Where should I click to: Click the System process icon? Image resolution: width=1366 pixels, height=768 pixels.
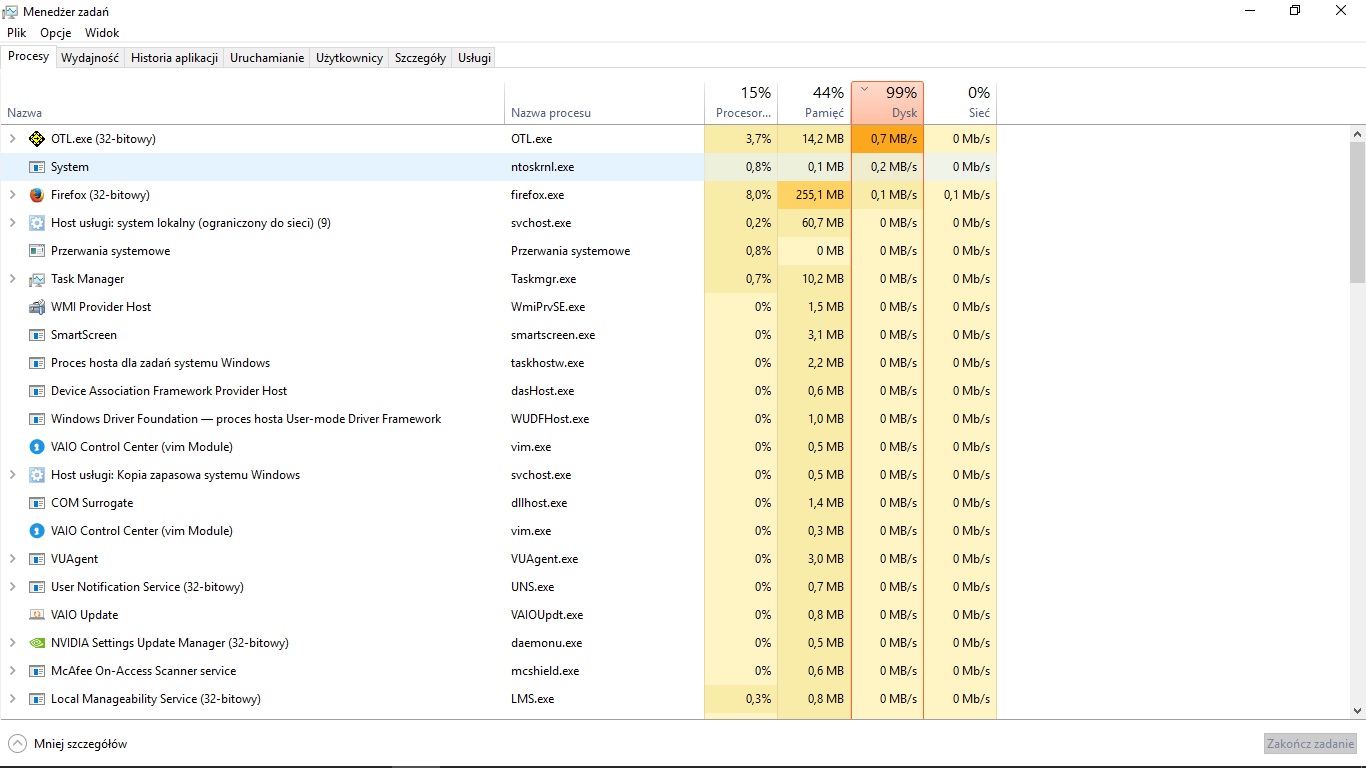click(37, 167)
